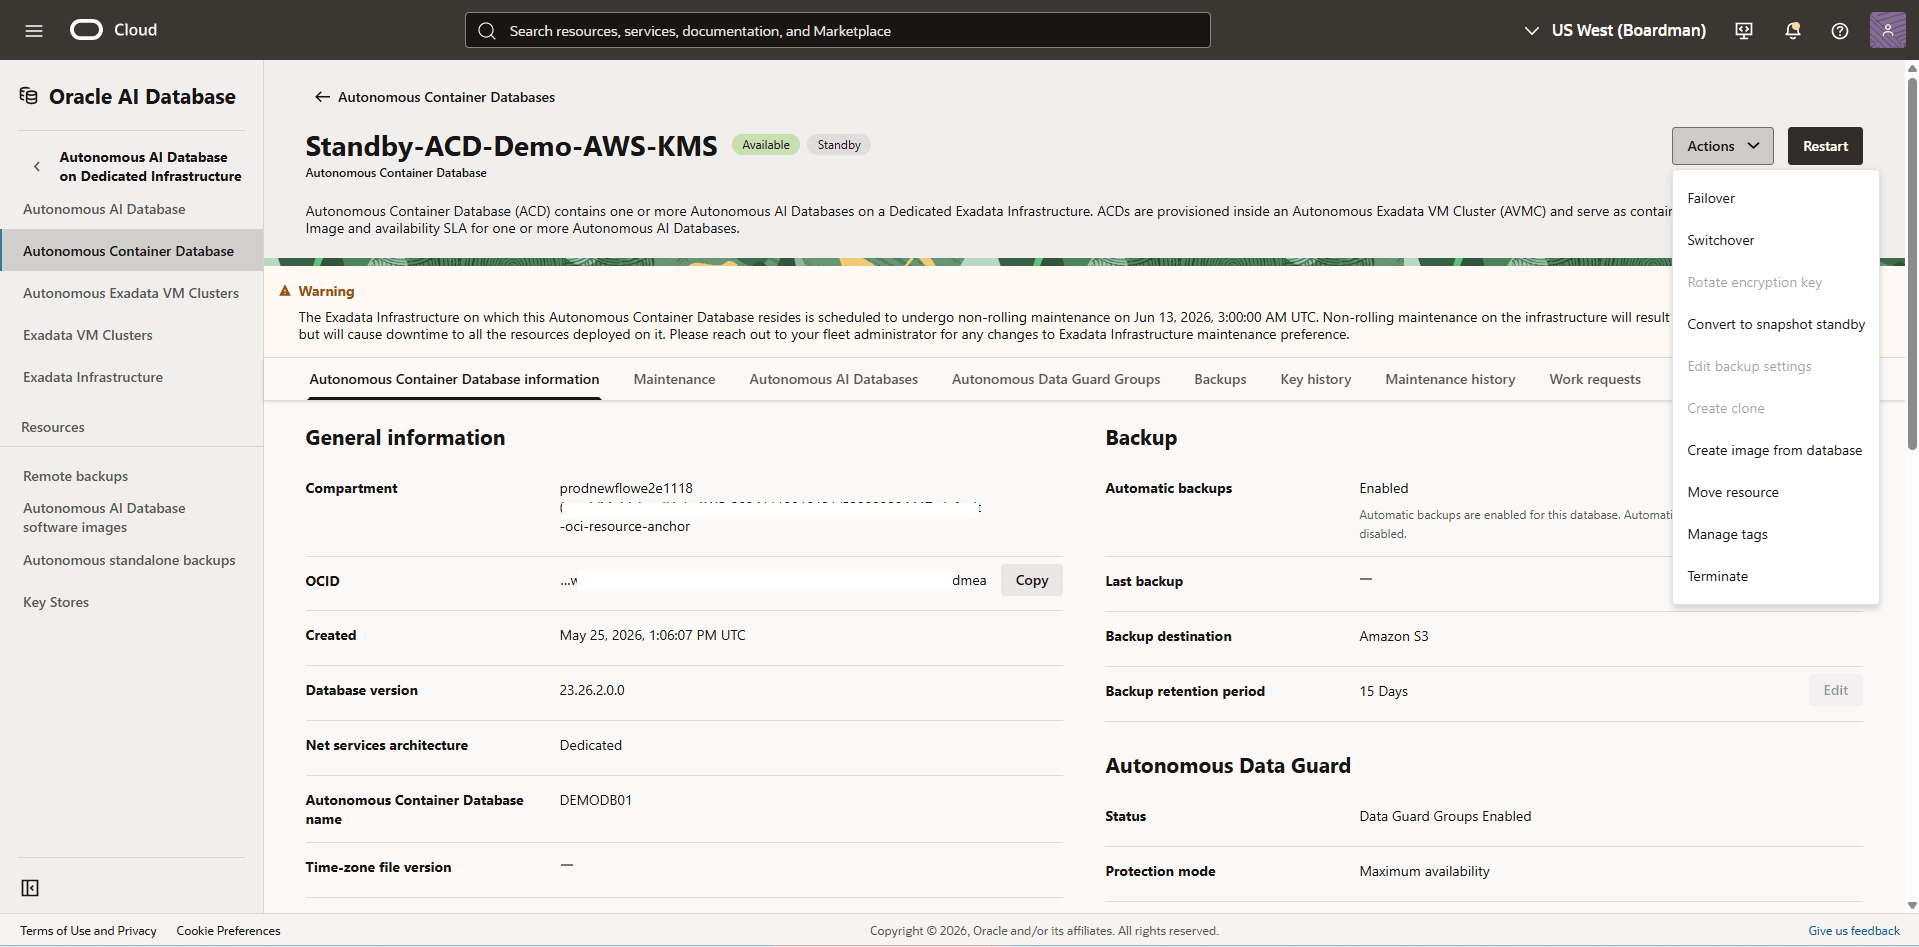Open Exadata VM Clusters in sidebar

tap(88, 335)
